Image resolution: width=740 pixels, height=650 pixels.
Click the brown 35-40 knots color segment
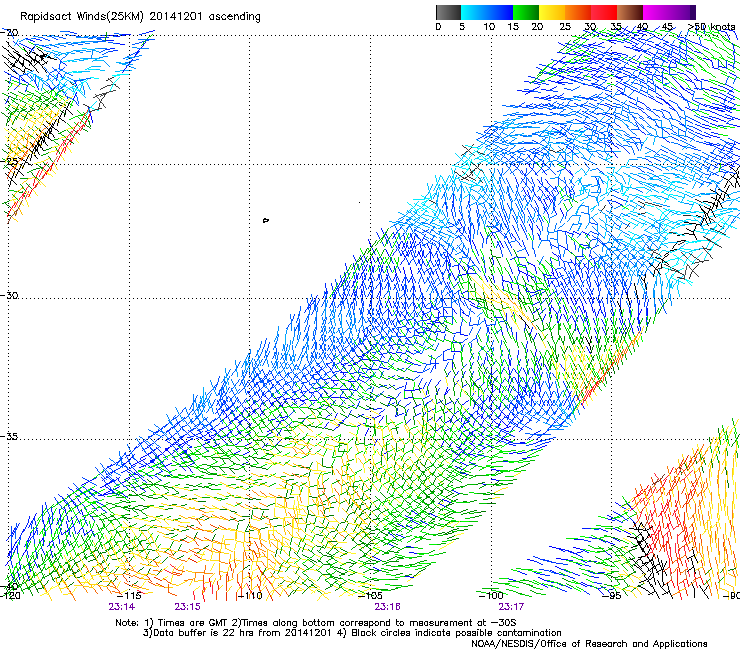630,12
